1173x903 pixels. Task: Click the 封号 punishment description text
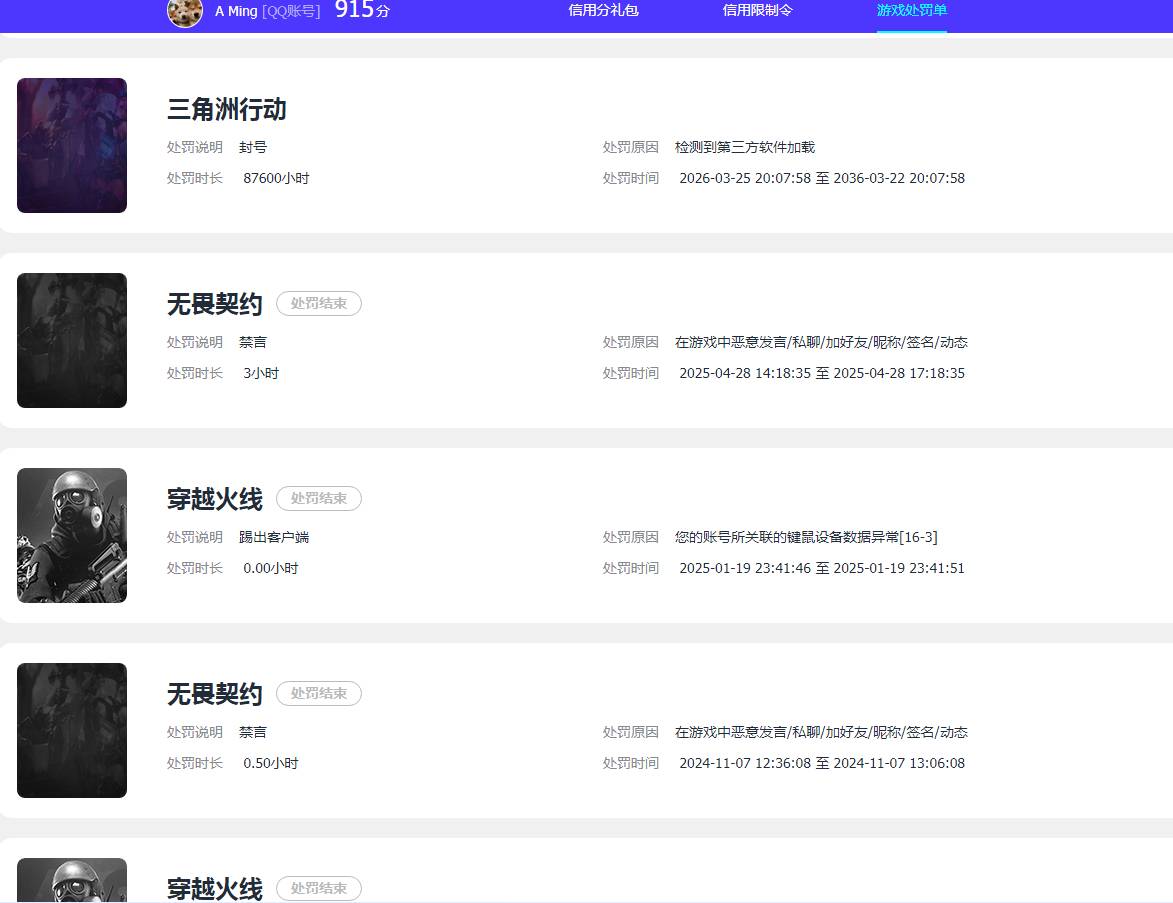click(253, 147)
